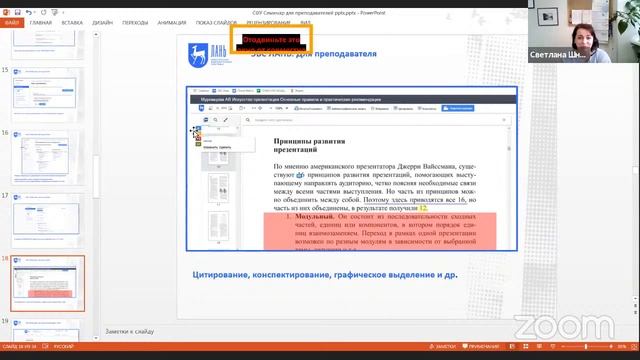The width and height of the screenshot is (640, 360).
Task: Switch to the РЕЦЕНЗИРОВАНИЕ ribbon tab
Action: (x=268, y=23)
